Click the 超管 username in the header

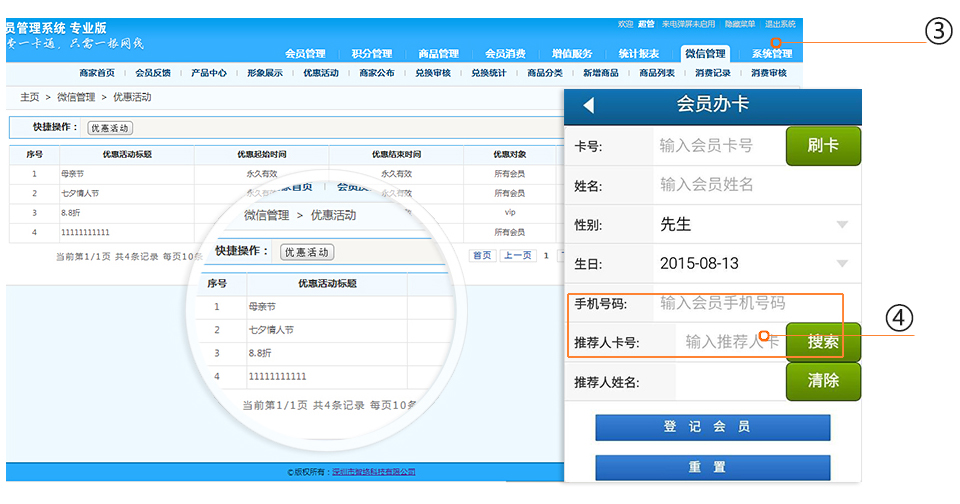(x=646, y=24)
